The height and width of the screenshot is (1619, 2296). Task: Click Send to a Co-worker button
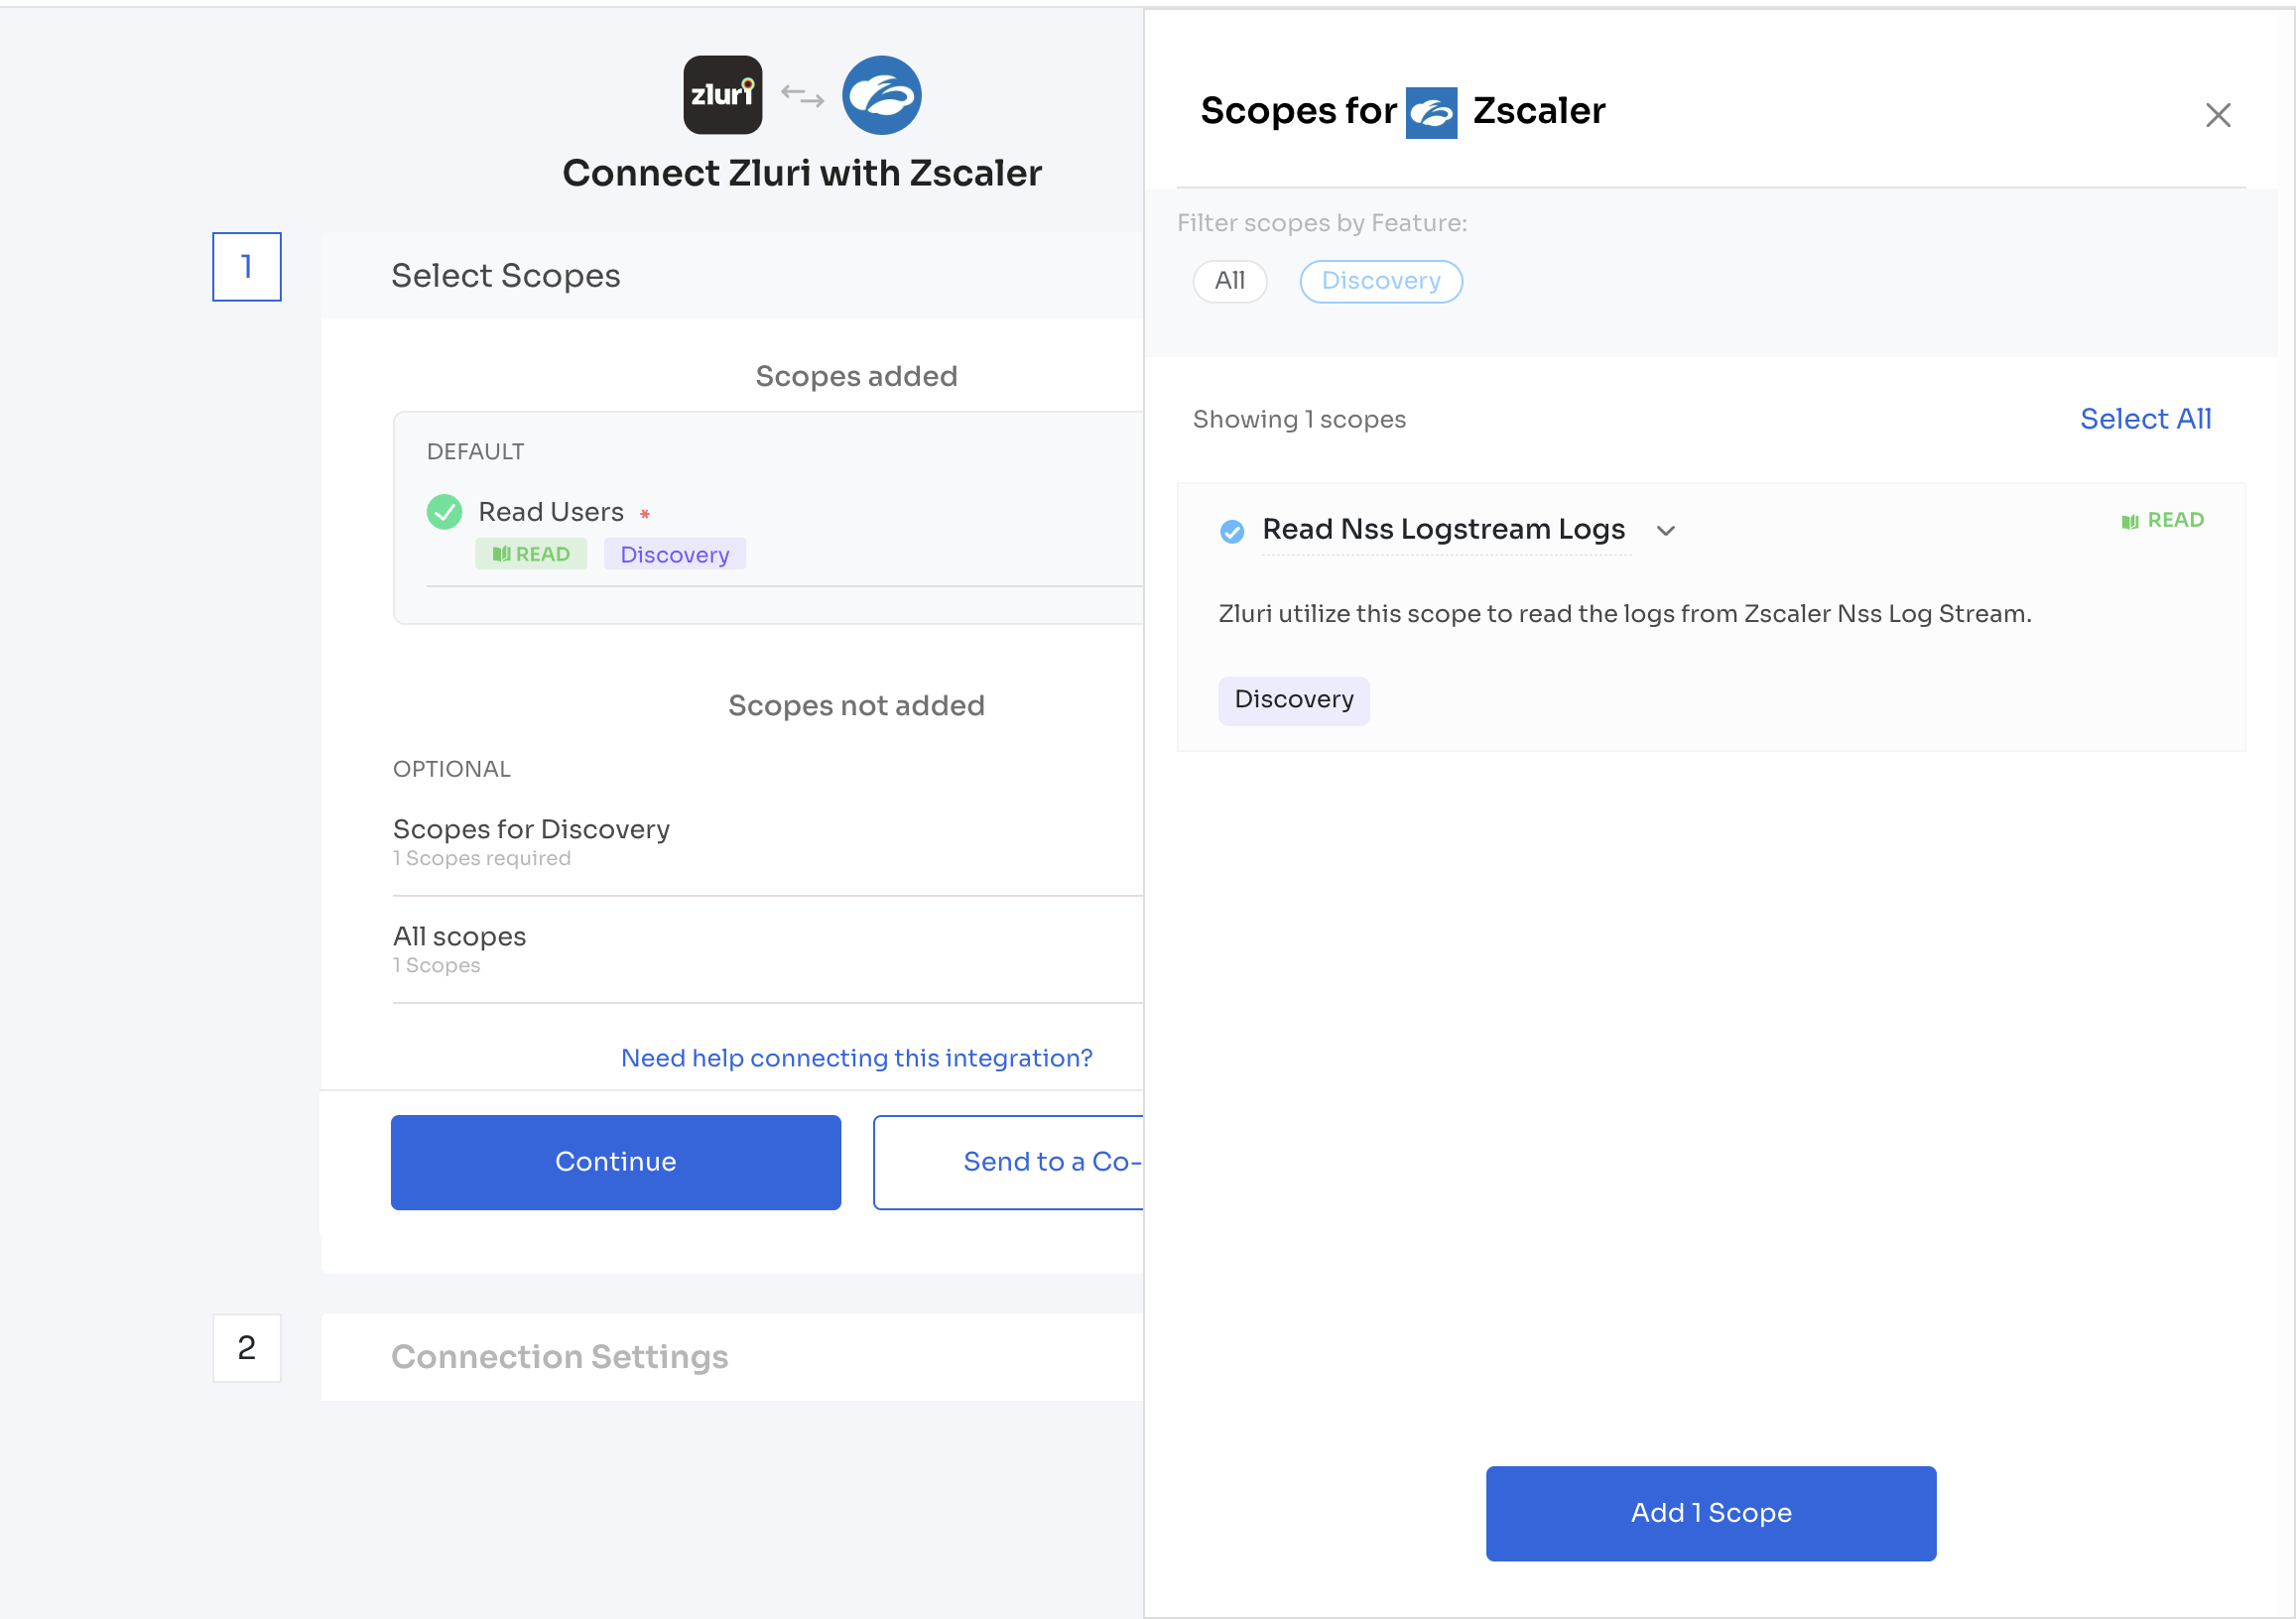[1008, 1162]
